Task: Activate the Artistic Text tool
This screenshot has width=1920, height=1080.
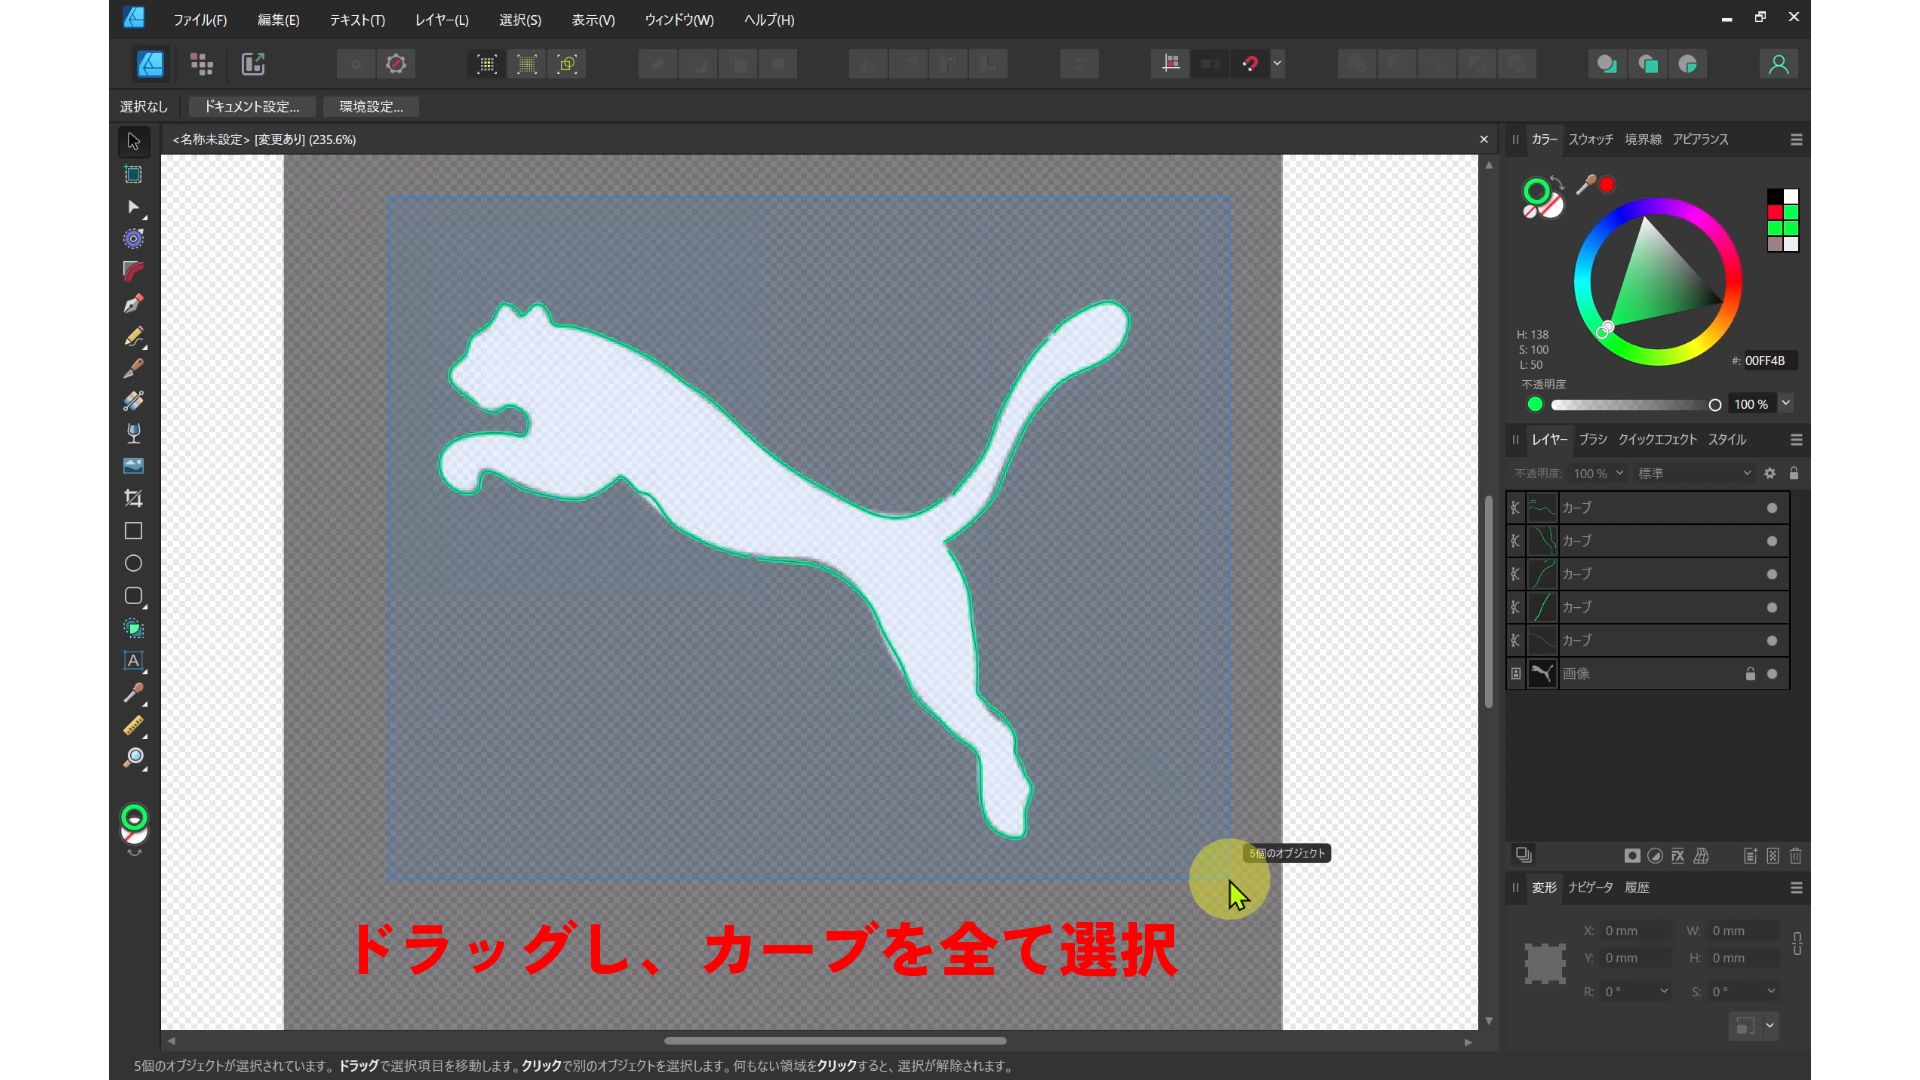Action: pos(133,661)
